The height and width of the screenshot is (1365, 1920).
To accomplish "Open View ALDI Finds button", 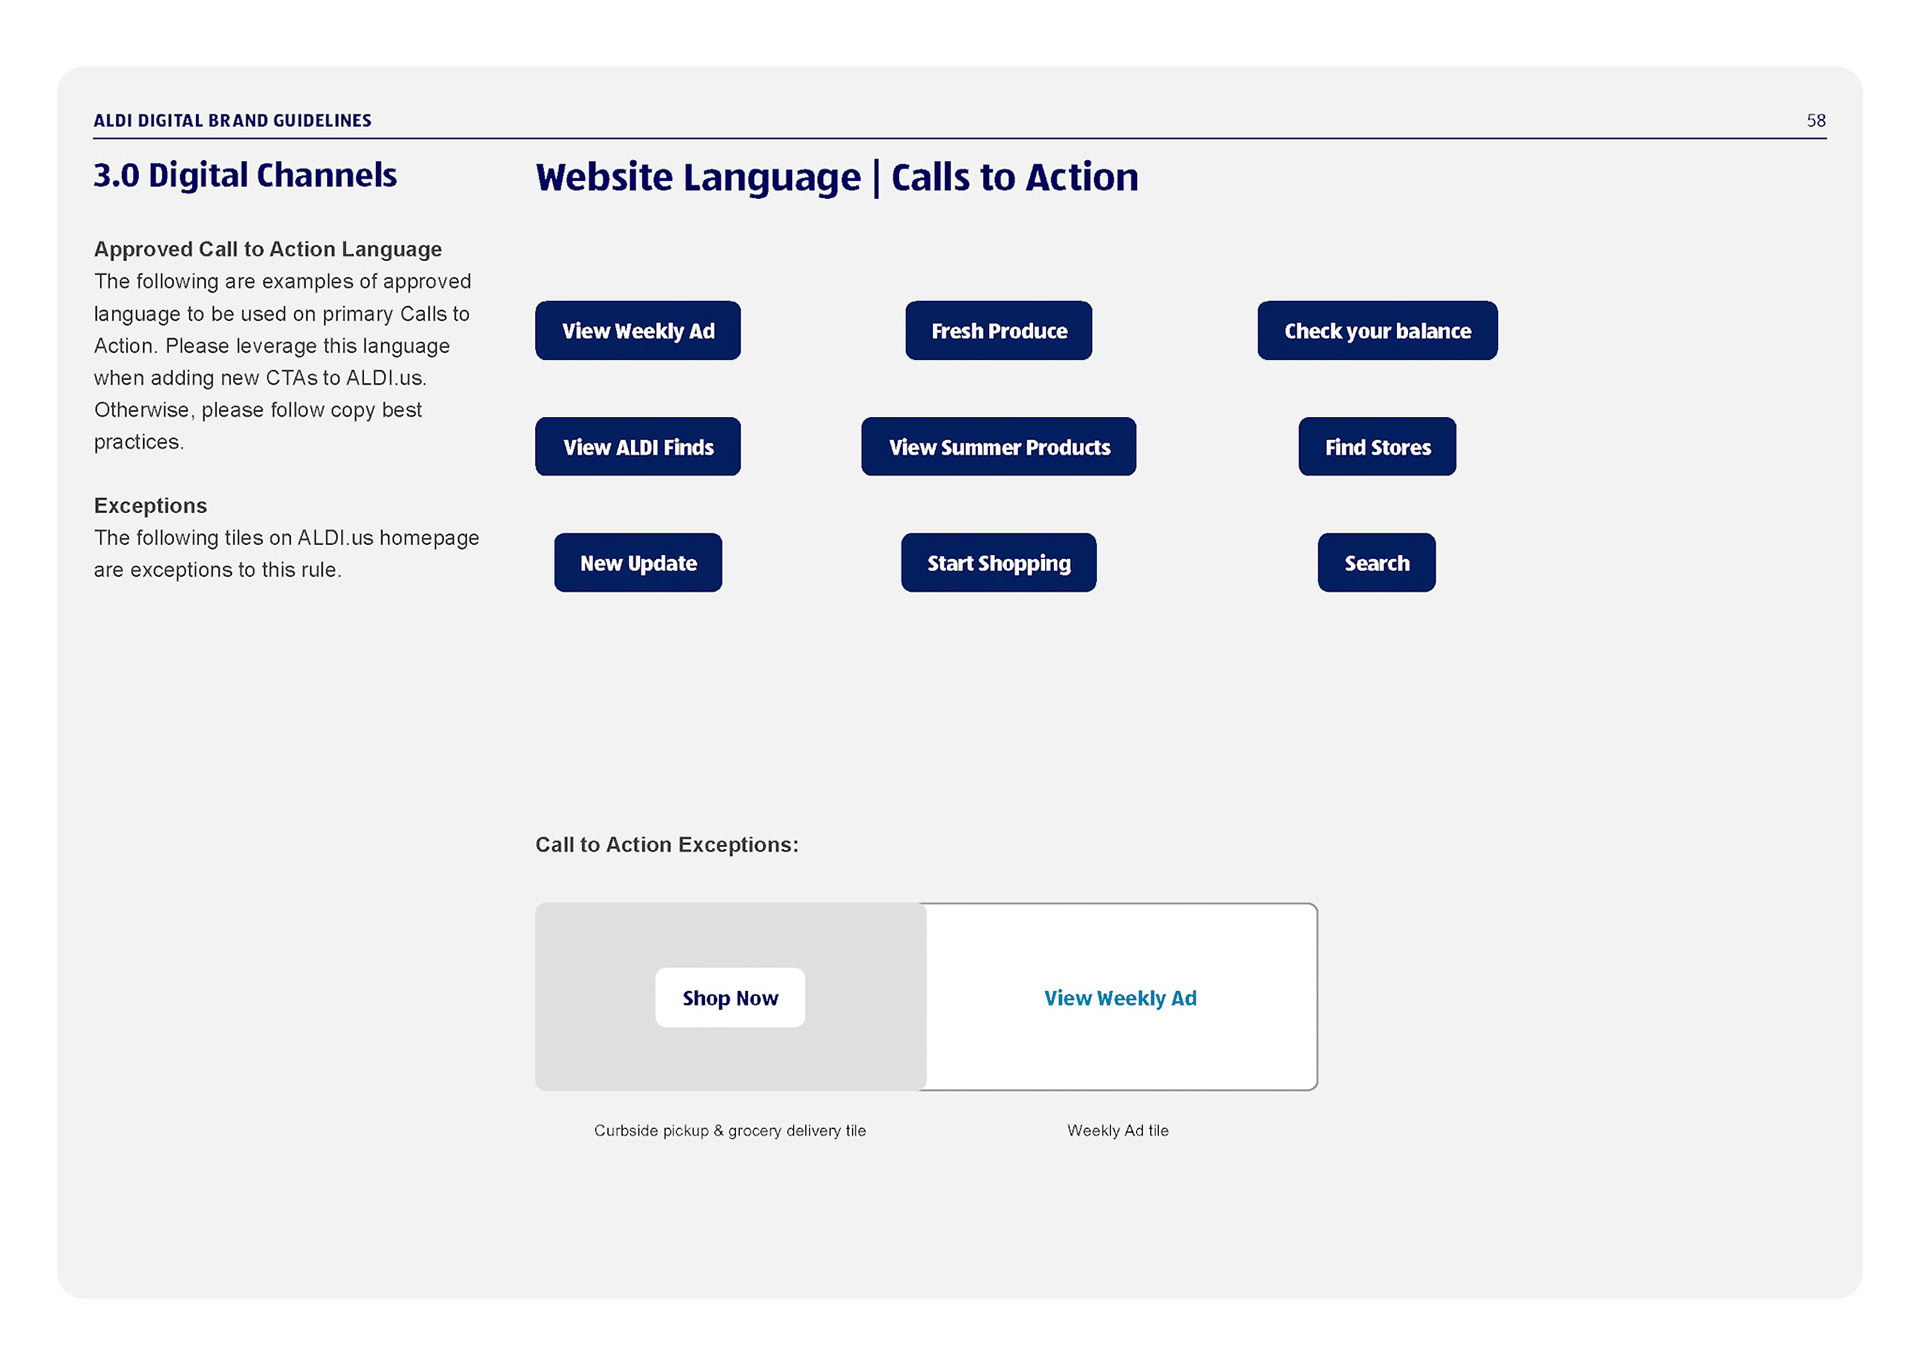I will coord(637,447).
